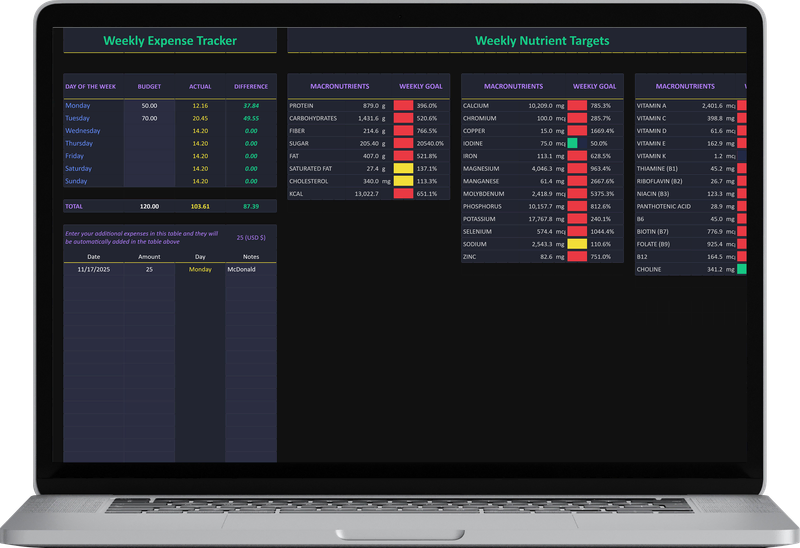The image size is (800, 548).
Task: Select the total budget 120.00
Action: (149, 207)
